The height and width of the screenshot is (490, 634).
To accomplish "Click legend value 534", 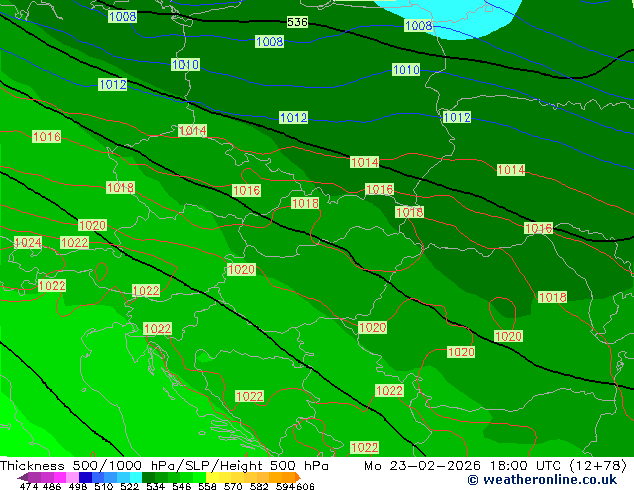I will click(x=155, y=486).
